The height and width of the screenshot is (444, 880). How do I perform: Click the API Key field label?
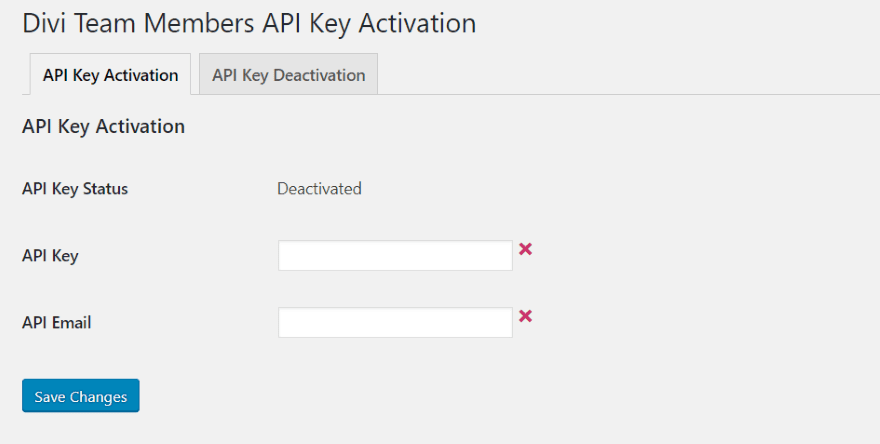(x=50, y=256)
